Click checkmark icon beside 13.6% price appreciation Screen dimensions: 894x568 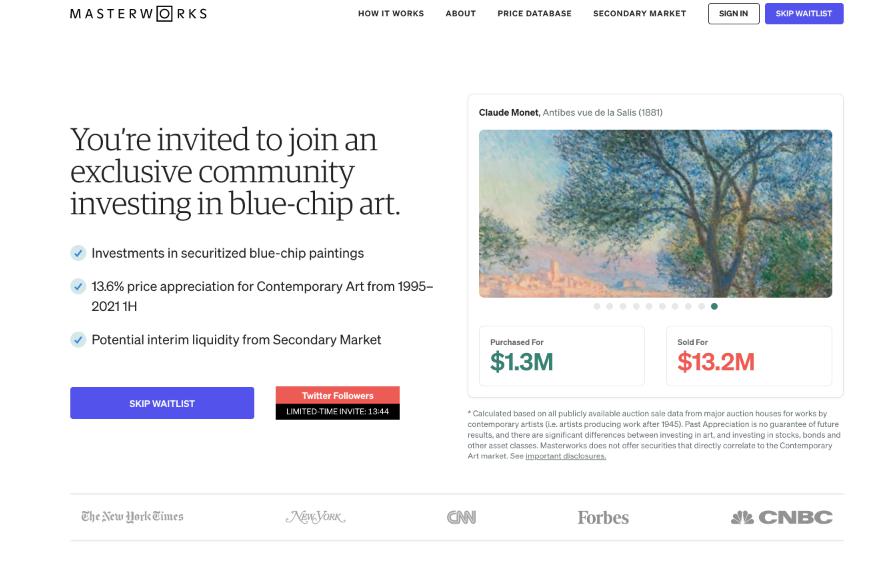(78, 286)
